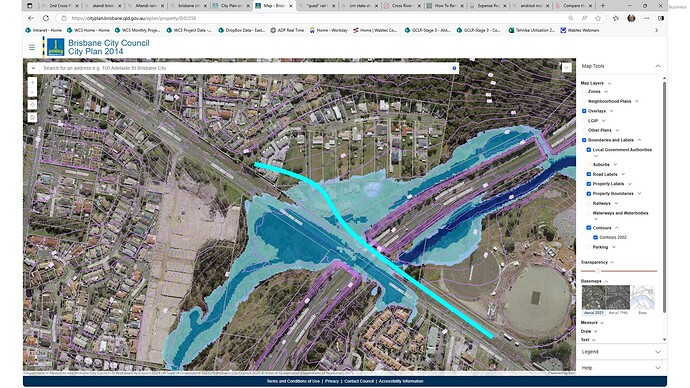This screenshot has height=388, width=690.
Task: Enable the Zones layer checkbox
Action: [584, 92]
